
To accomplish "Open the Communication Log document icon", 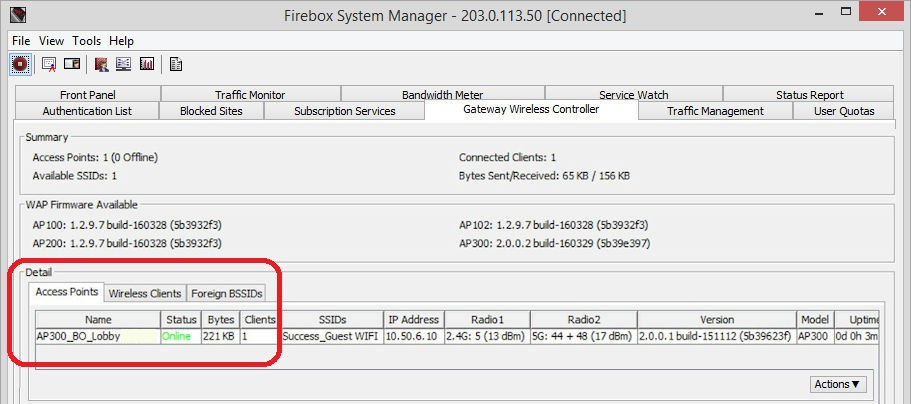I will (176, 64).
